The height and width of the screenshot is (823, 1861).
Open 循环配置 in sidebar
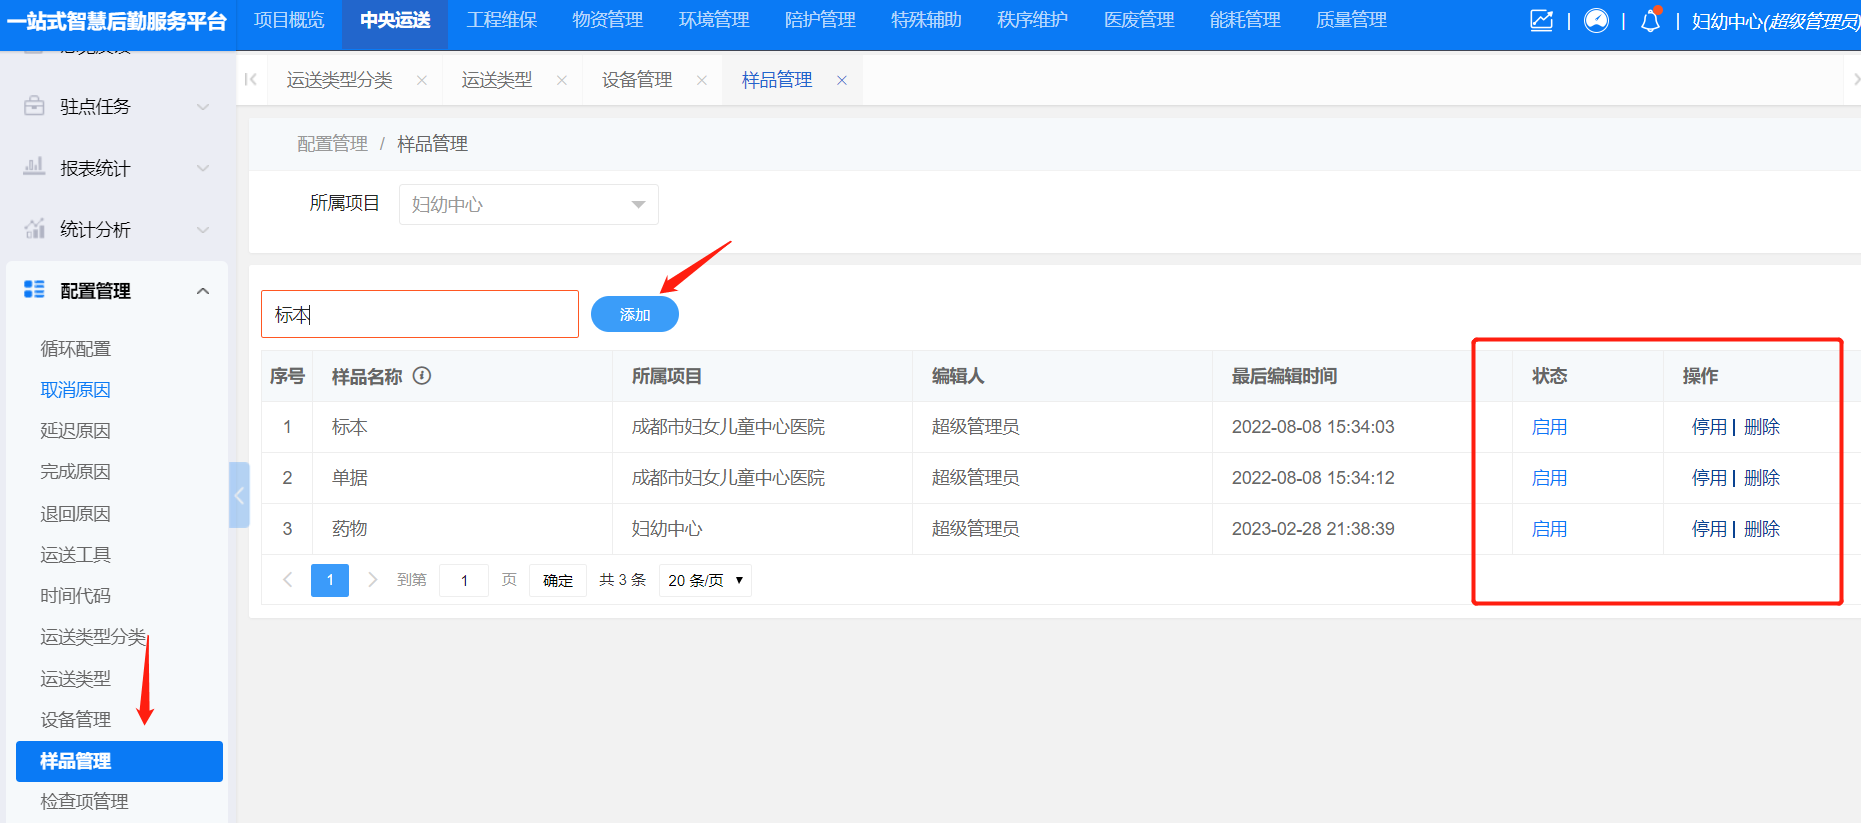(x=75, y=349)
